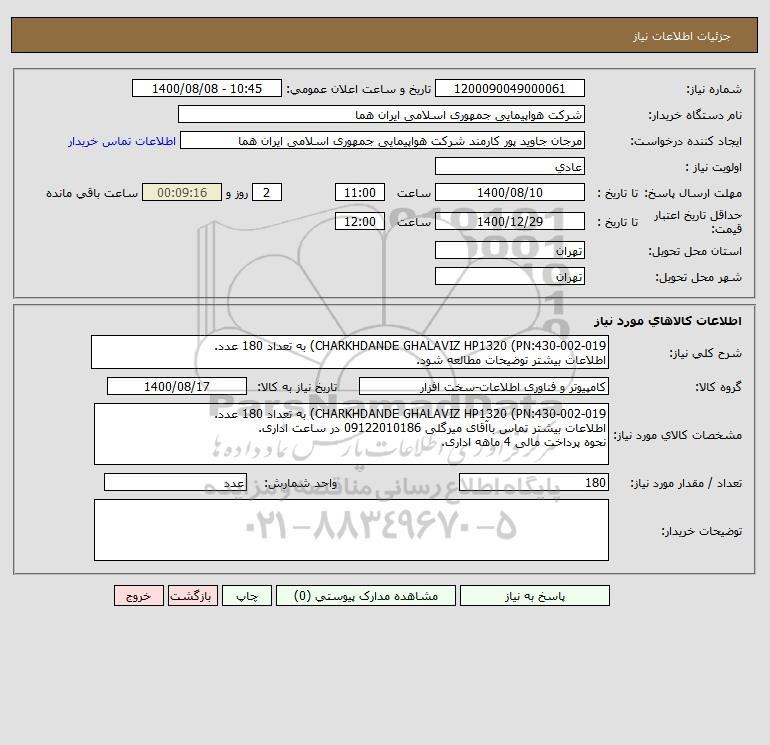This screenshot has height=745, width=770.
Task: Click the چاپ print button
Action: [x=247, y=596]
